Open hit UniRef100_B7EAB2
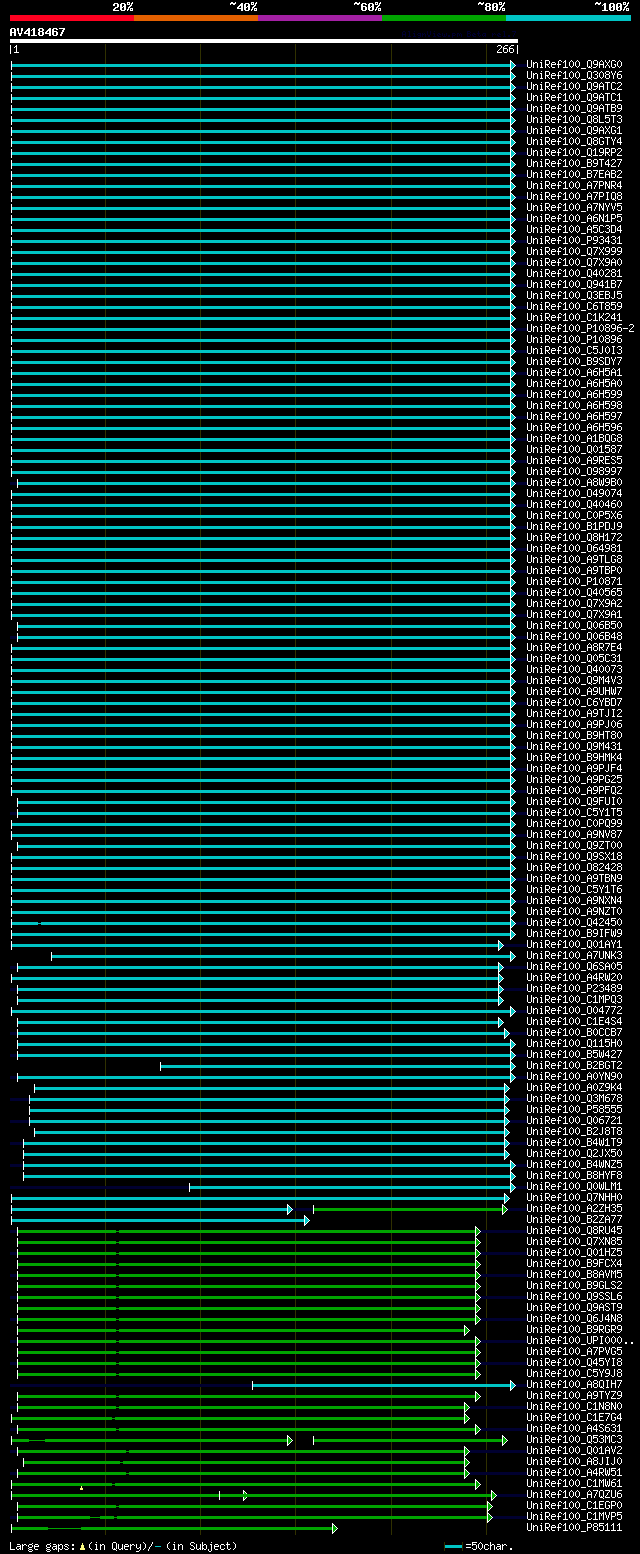The image size is (640, 1554). pos(574,174)
